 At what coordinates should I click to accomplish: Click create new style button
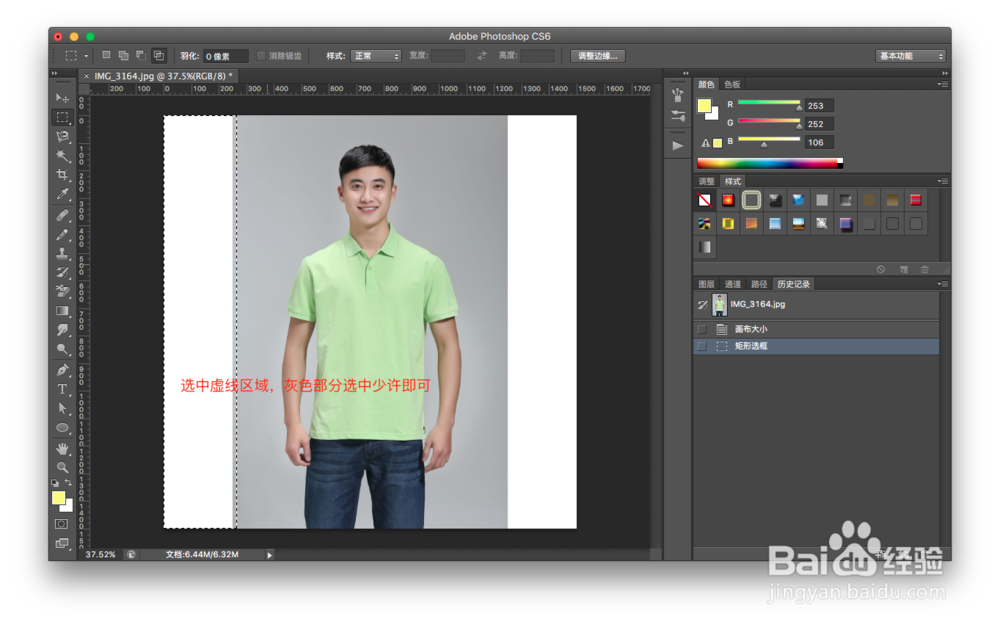point(903,269)
